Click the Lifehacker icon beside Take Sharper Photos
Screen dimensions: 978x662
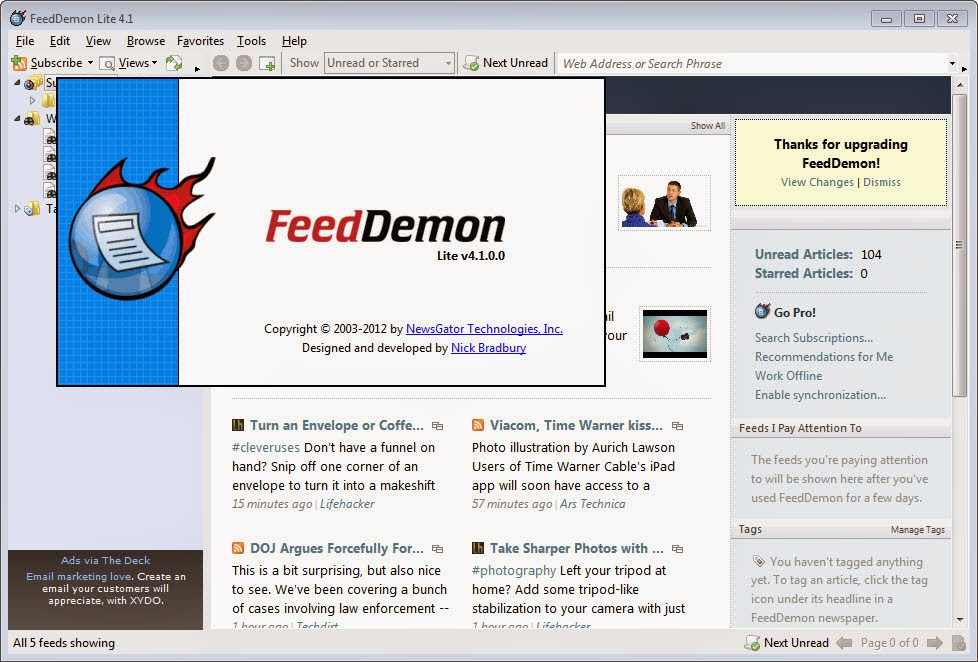coord(478,548)
